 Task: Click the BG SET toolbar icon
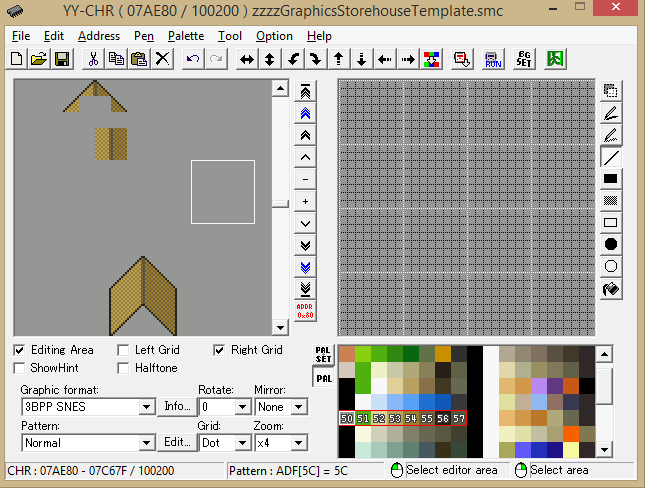[524, 59]
